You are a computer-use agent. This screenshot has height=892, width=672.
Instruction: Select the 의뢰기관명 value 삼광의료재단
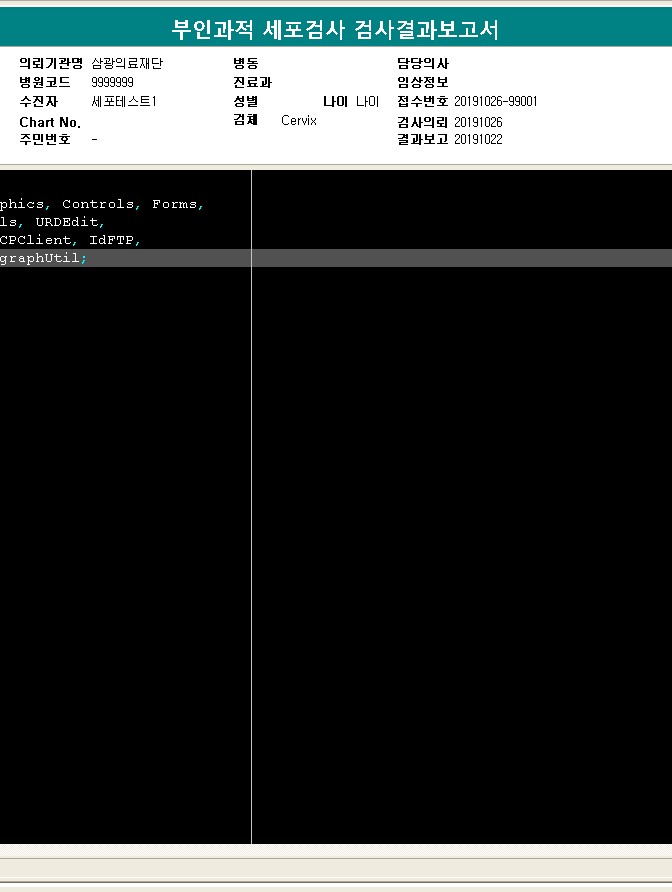(x=127, y=63)
